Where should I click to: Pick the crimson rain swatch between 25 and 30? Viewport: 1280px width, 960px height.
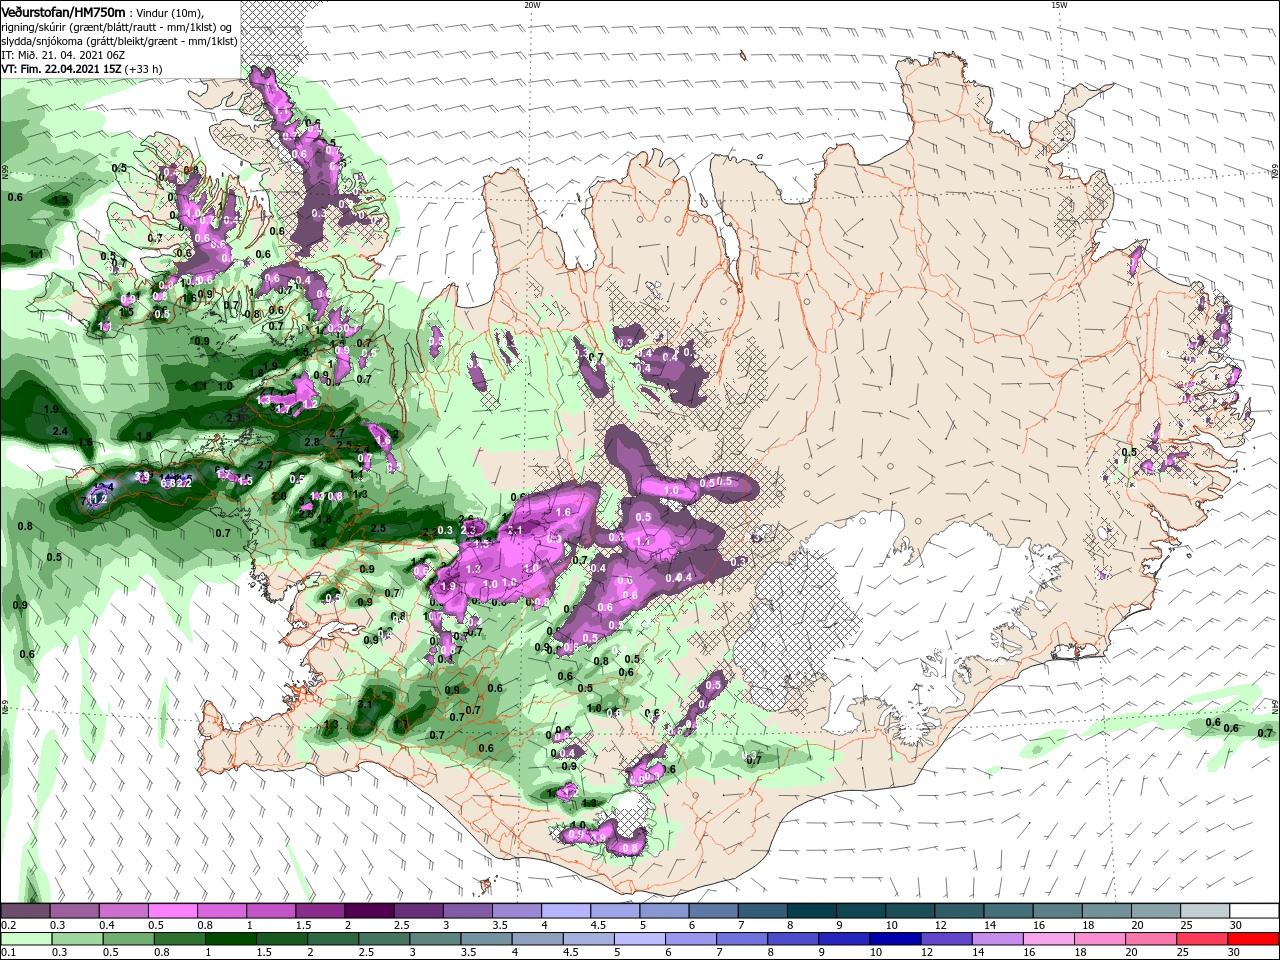[x=1202, y=939]
